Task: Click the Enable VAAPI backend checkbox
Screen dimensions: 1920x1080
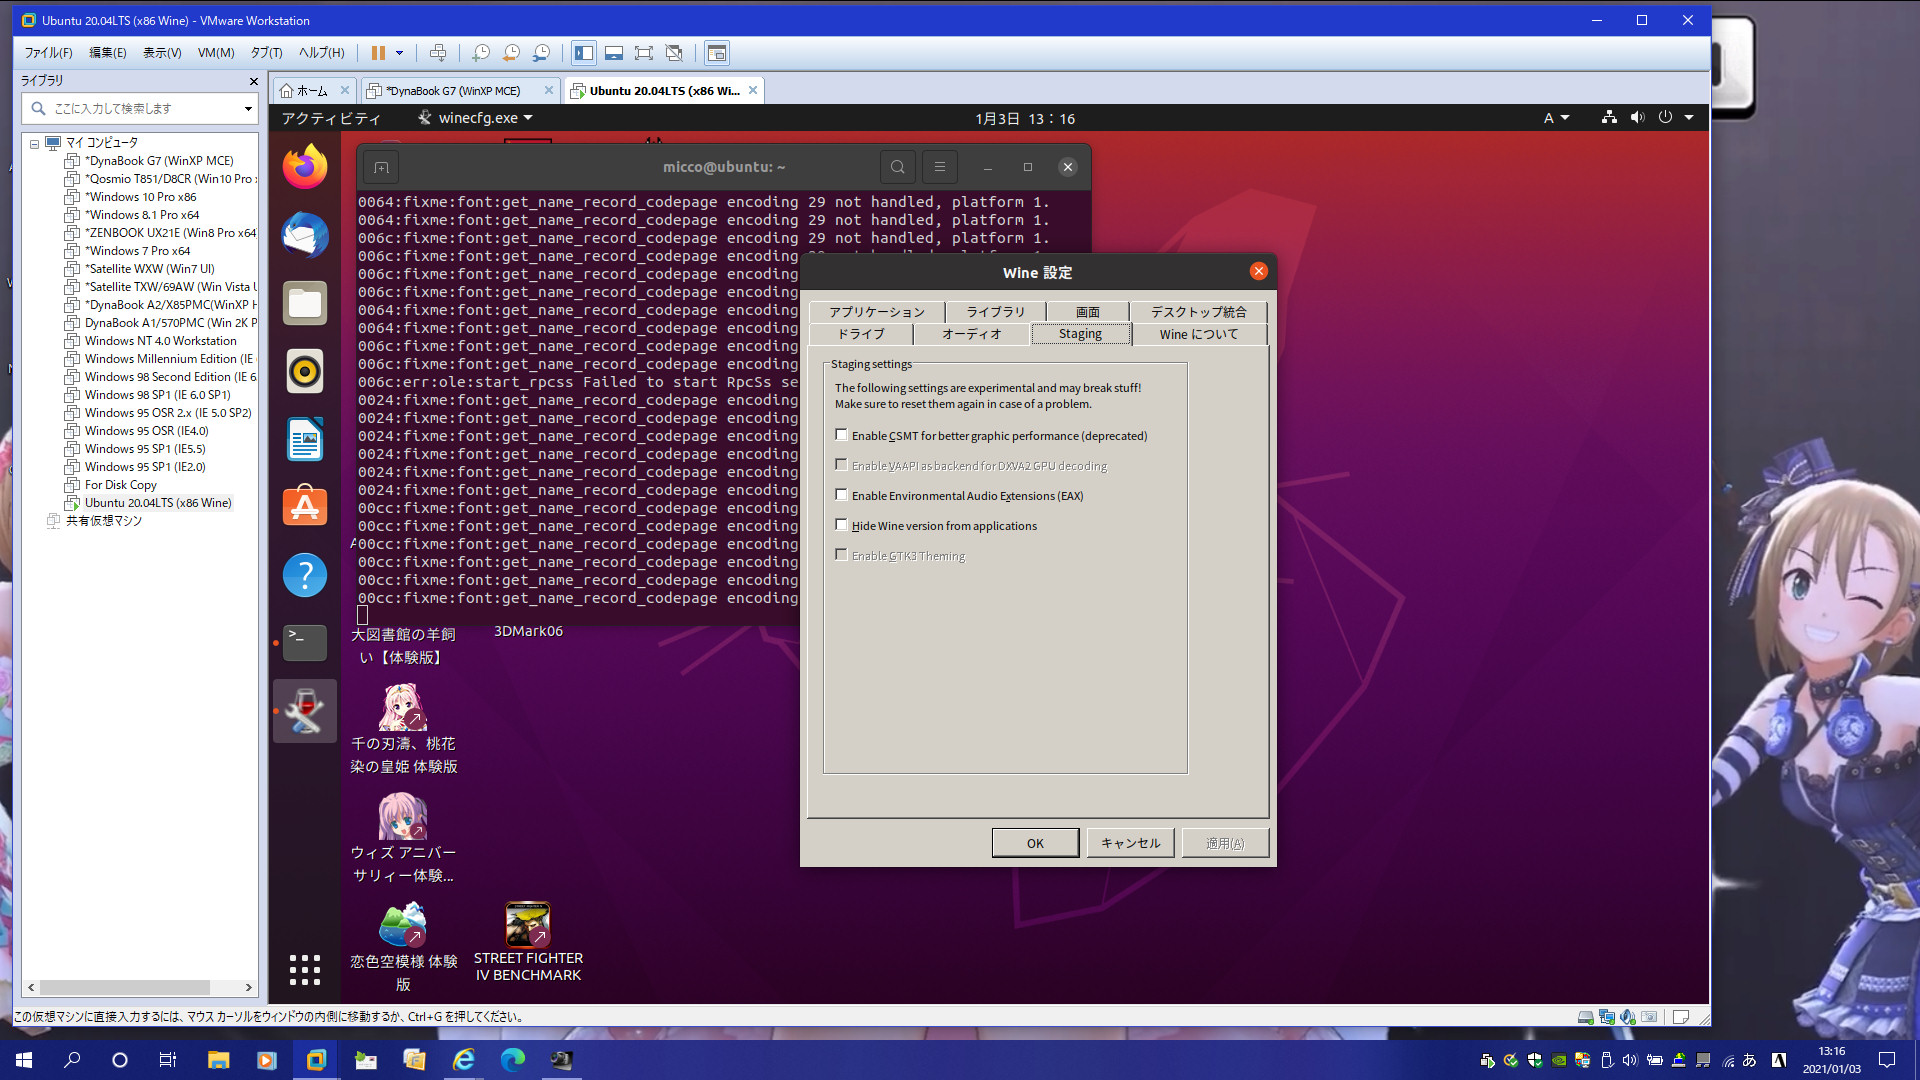Action: pos(841,465)
